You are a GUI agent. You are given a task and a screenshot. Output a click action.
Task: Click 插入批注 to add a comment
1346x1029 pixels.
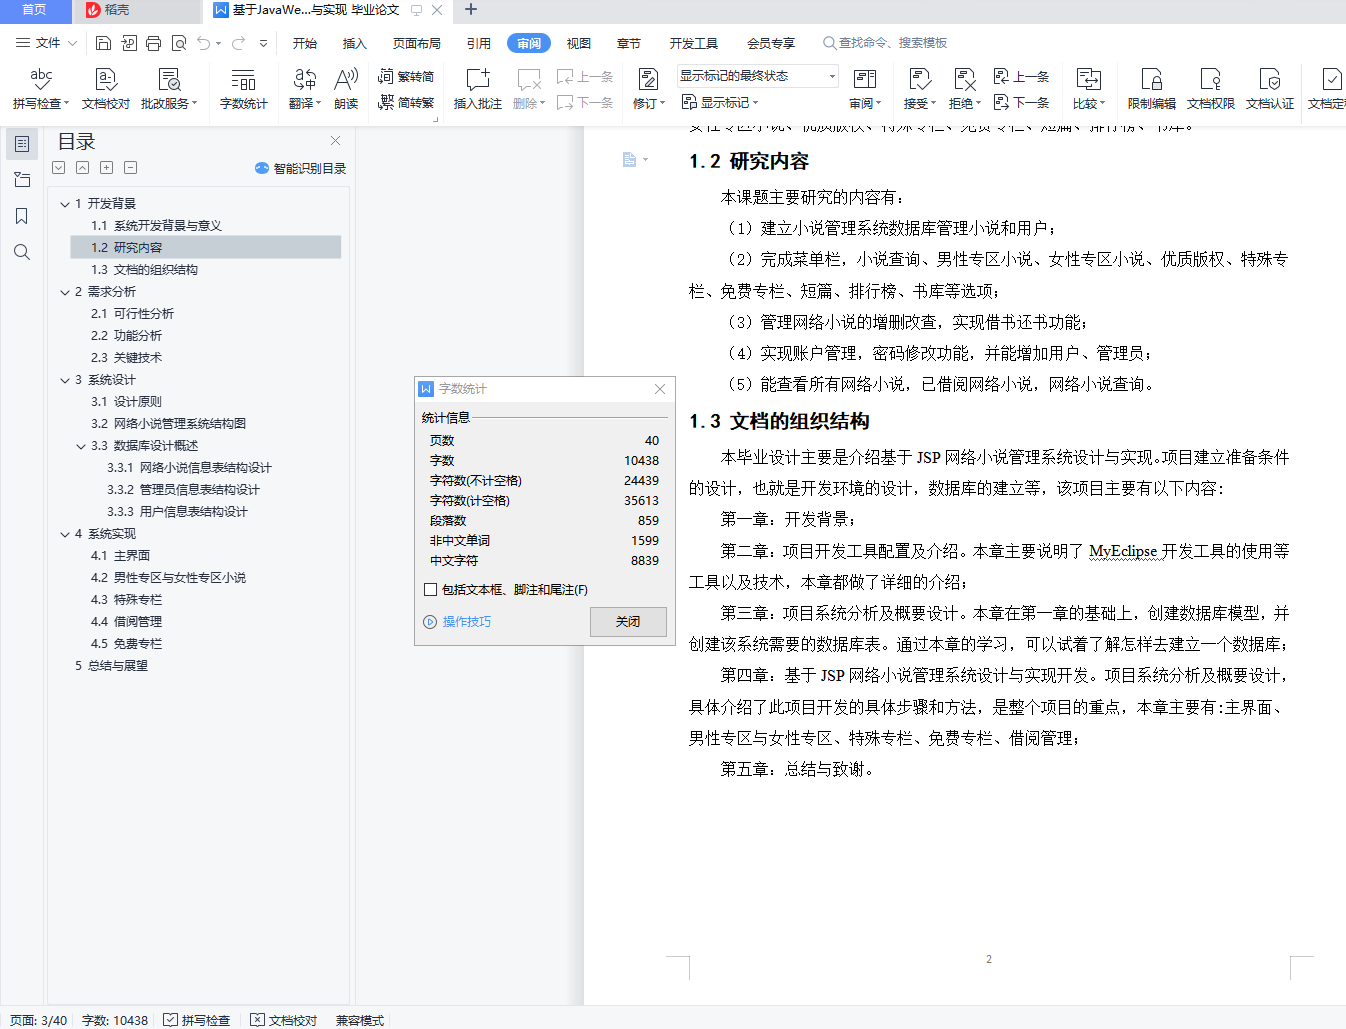tap(478, 88)
